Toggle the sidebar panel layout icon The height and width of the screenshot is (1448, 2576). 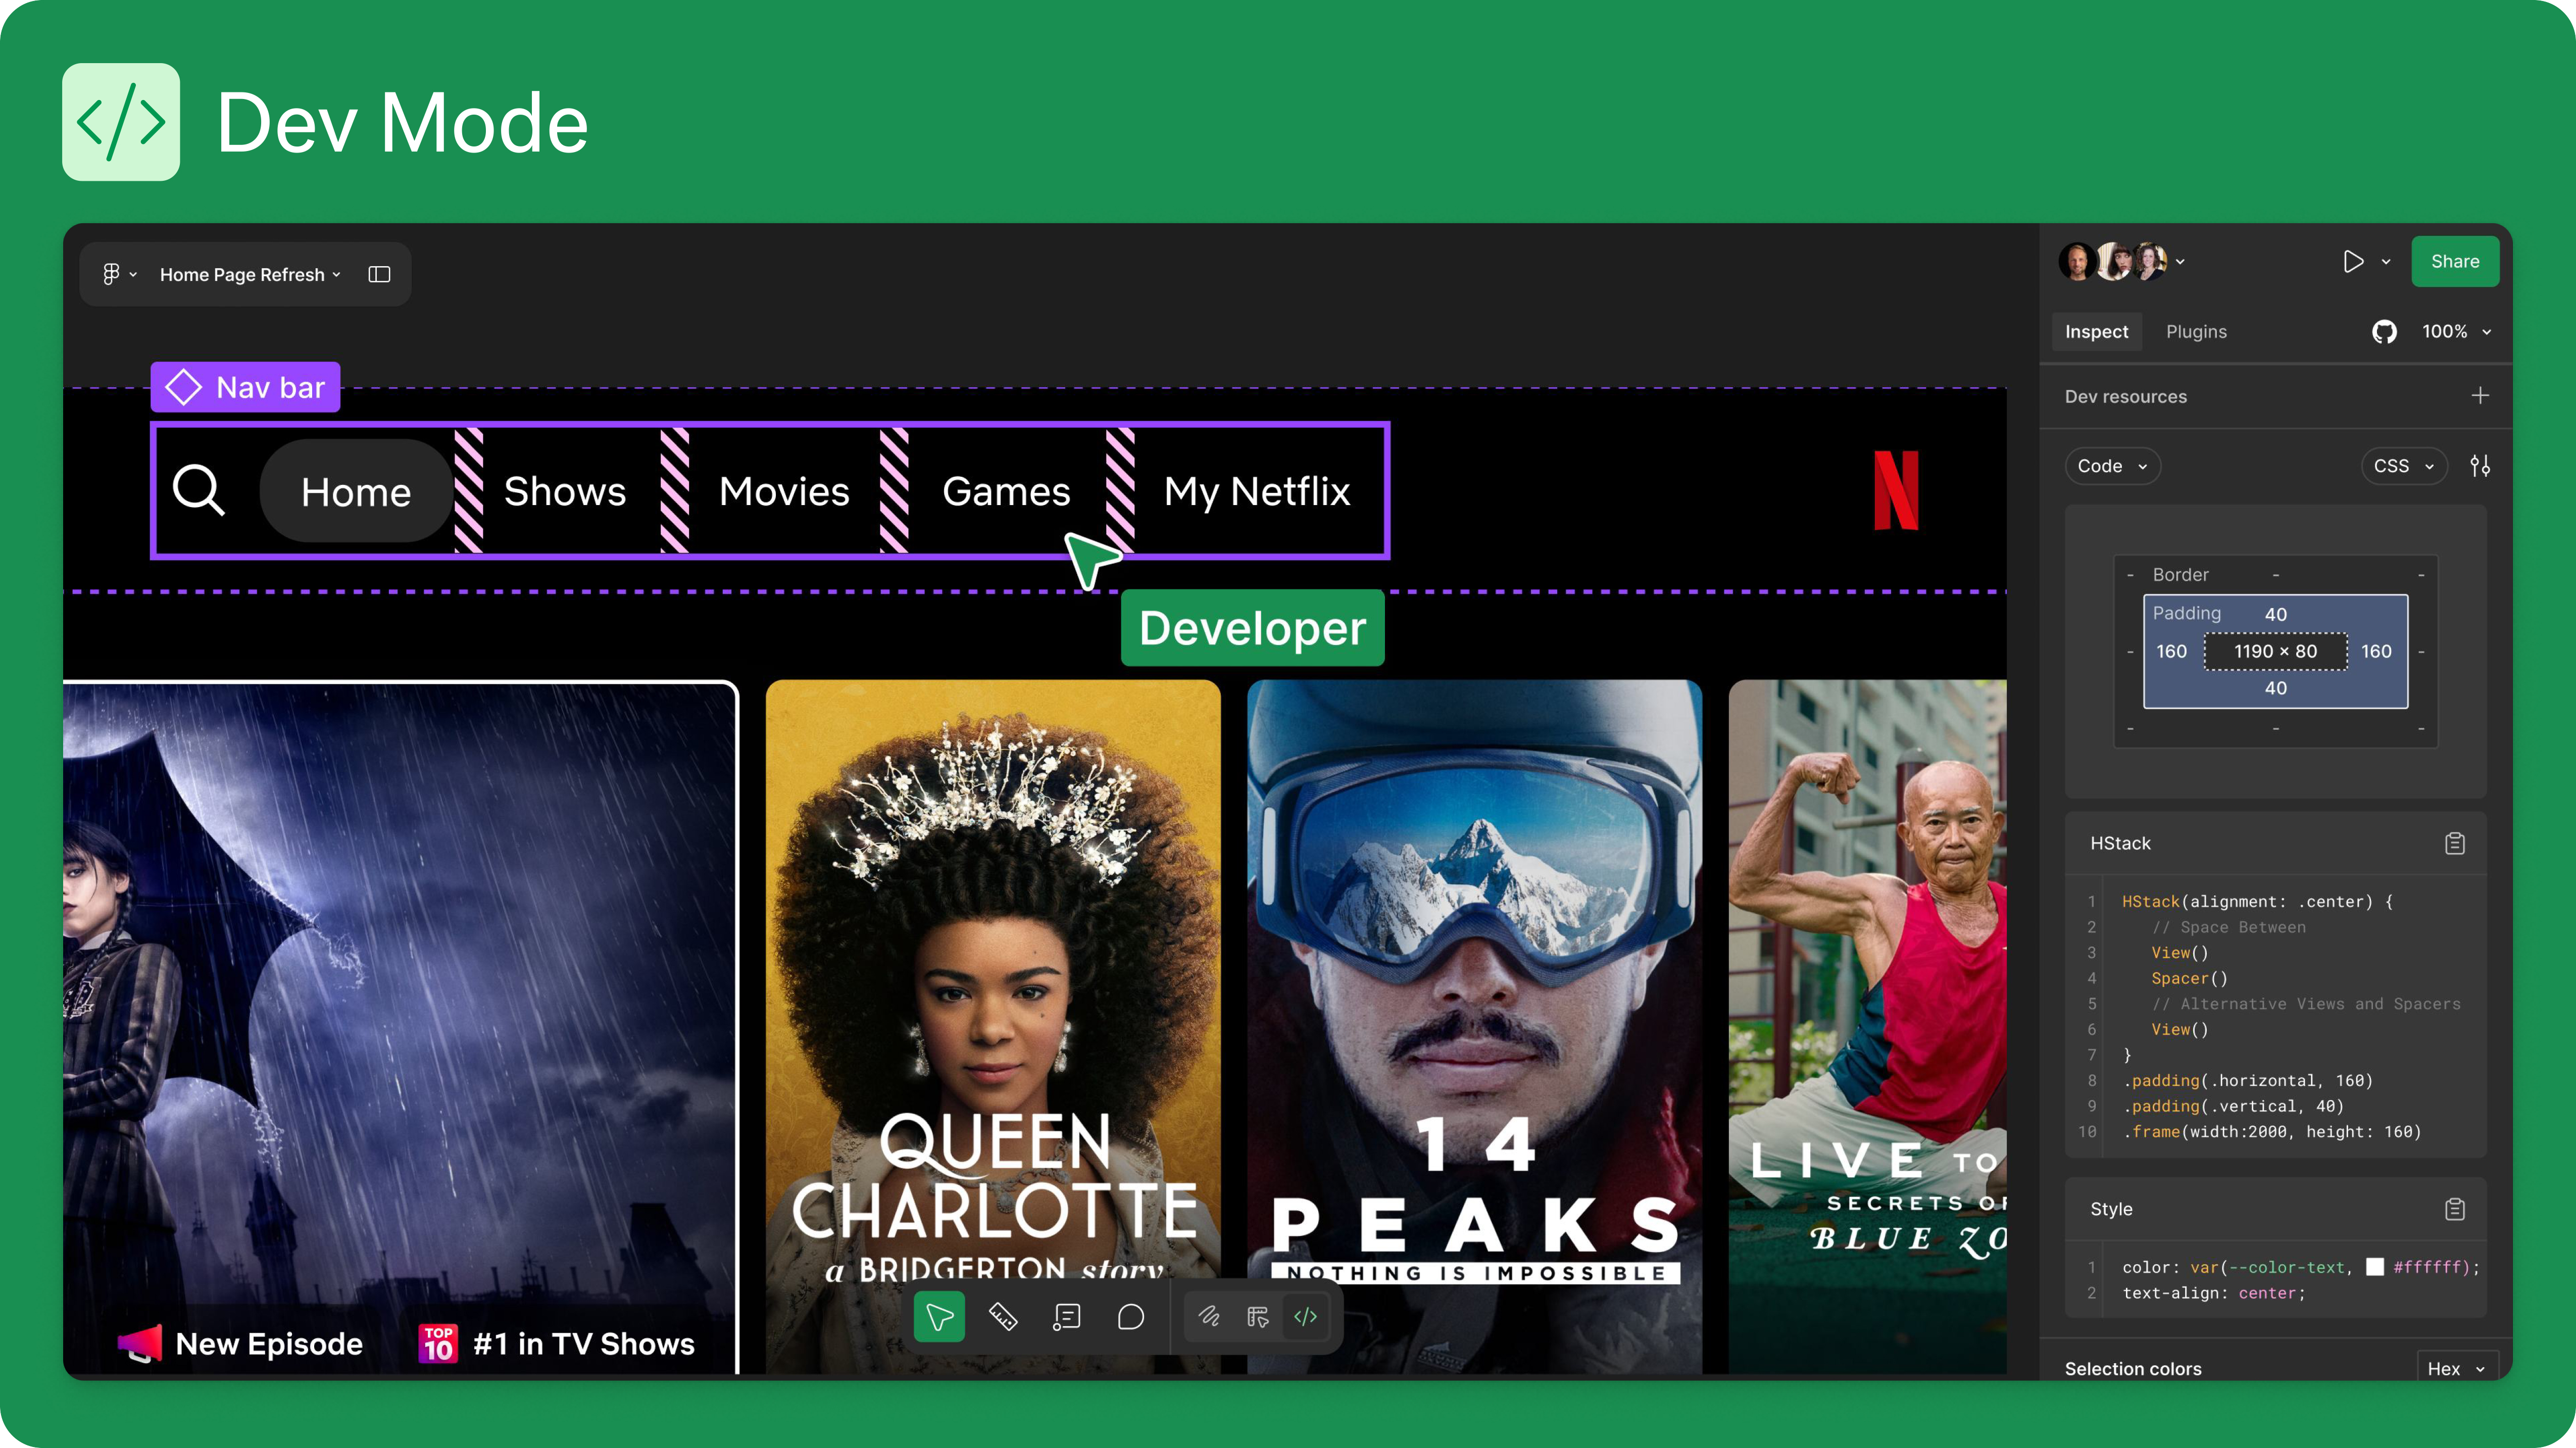(379, 274)
